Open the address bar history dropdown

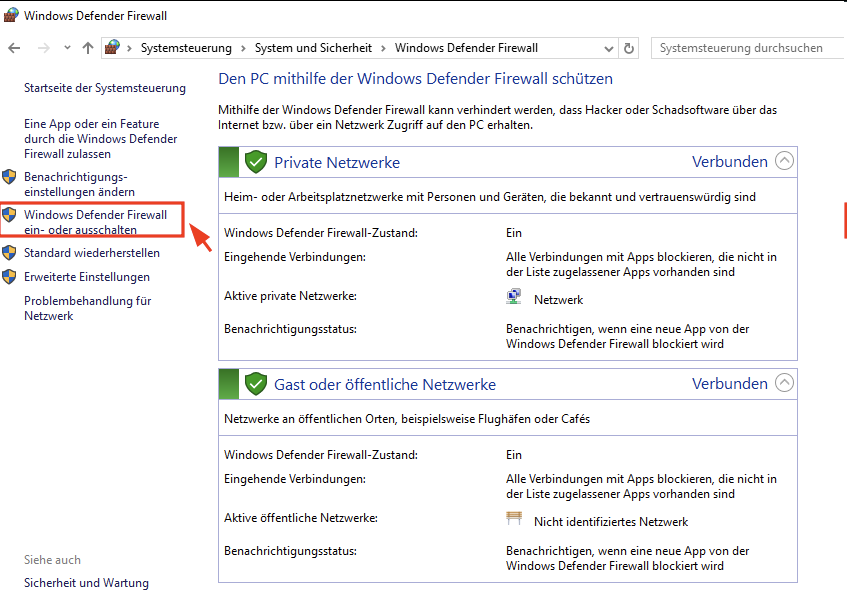(x=609, y=49)
